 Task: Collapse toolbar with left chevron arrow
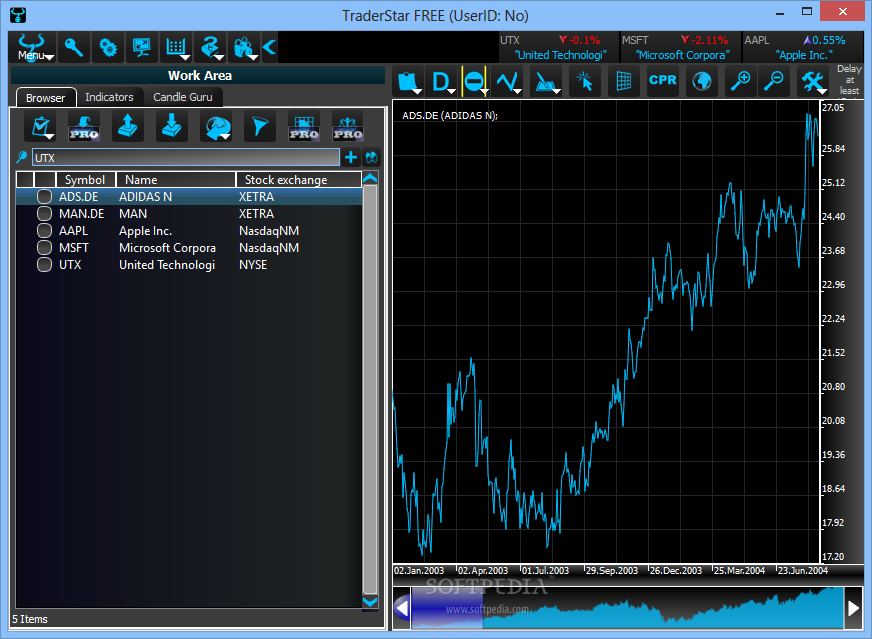click(270, 47)
